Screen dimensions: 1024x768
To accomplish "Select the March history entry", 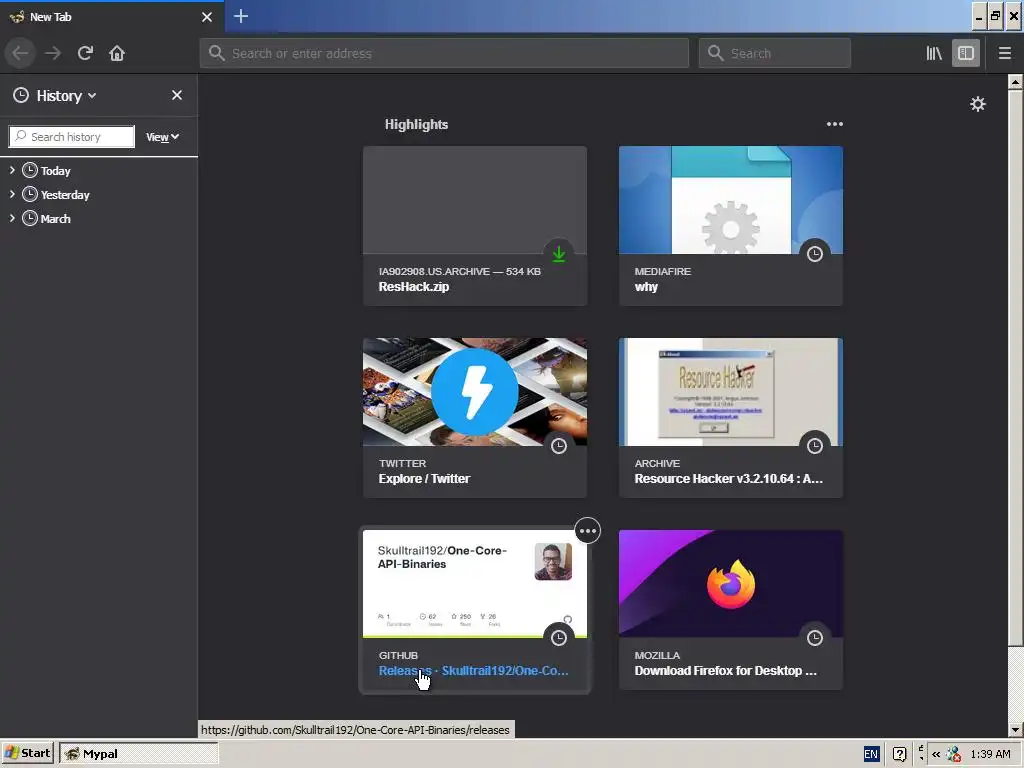I will pos(56,219).
